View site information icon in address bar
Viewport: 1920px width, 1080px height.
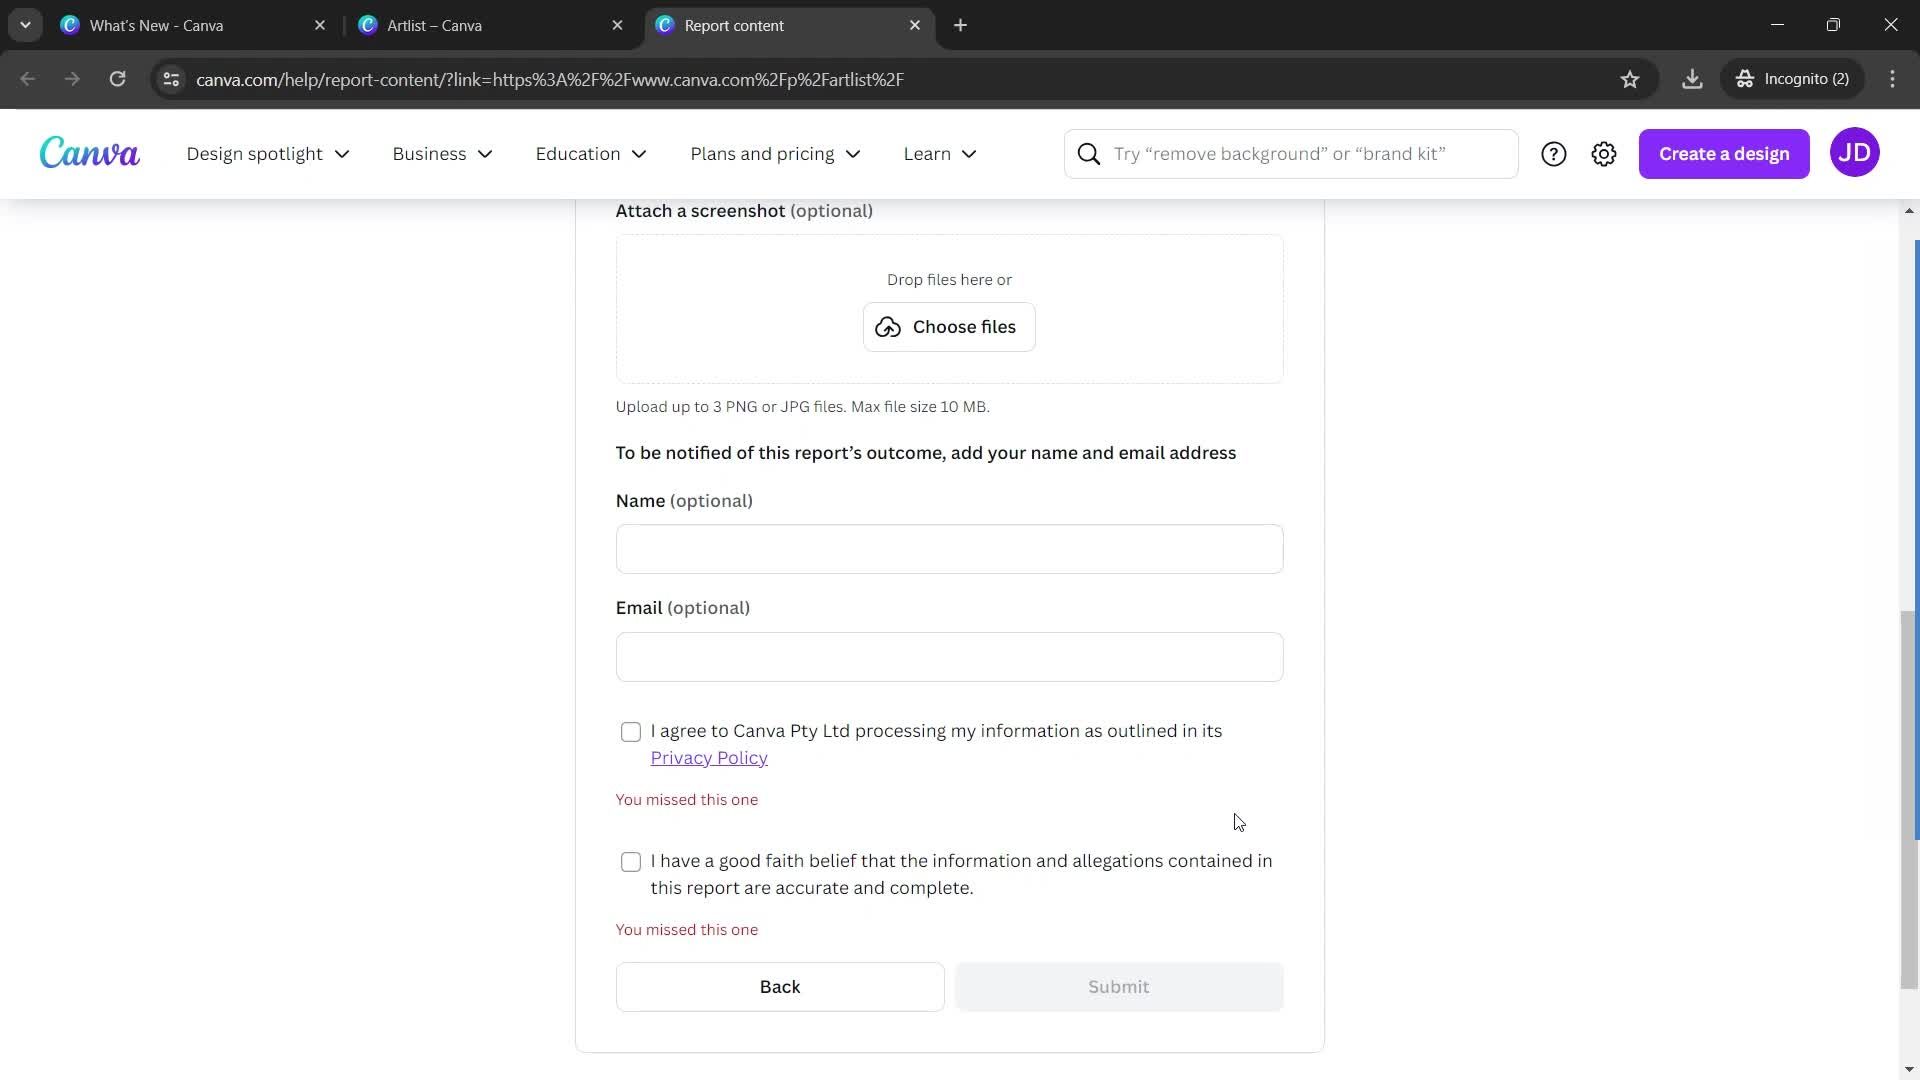tap(171, 79)
